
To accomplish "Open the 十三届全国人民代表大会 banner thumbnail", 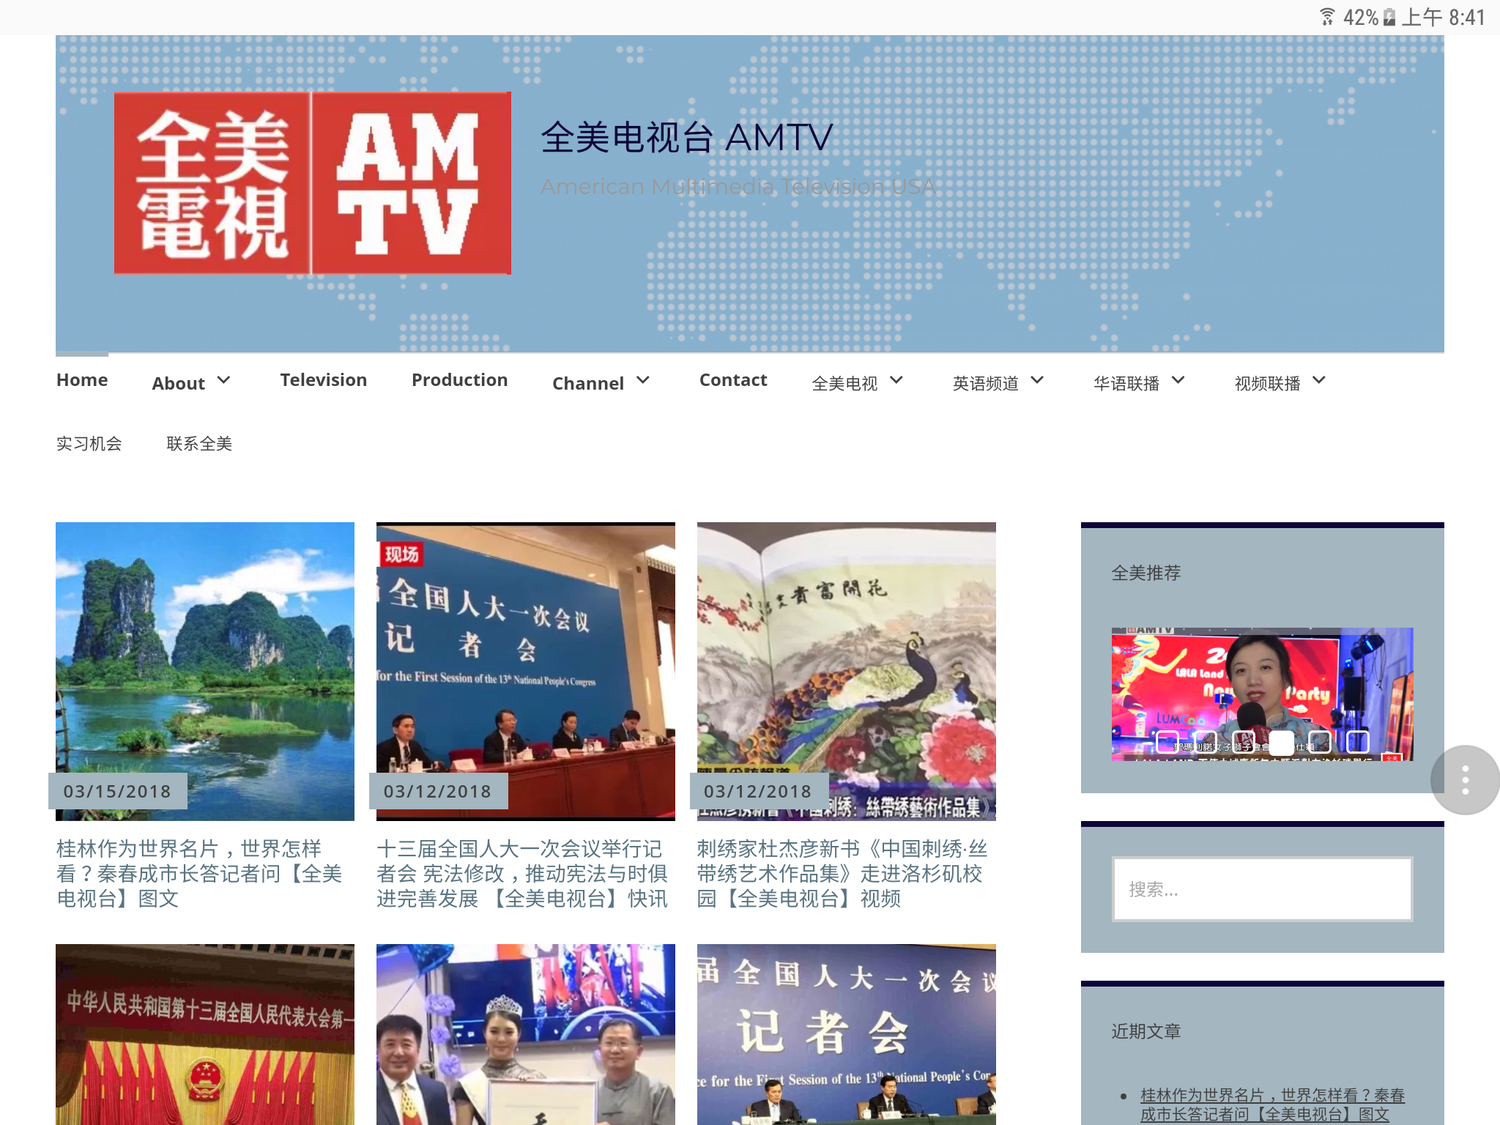I will (x=205, y=1034).
